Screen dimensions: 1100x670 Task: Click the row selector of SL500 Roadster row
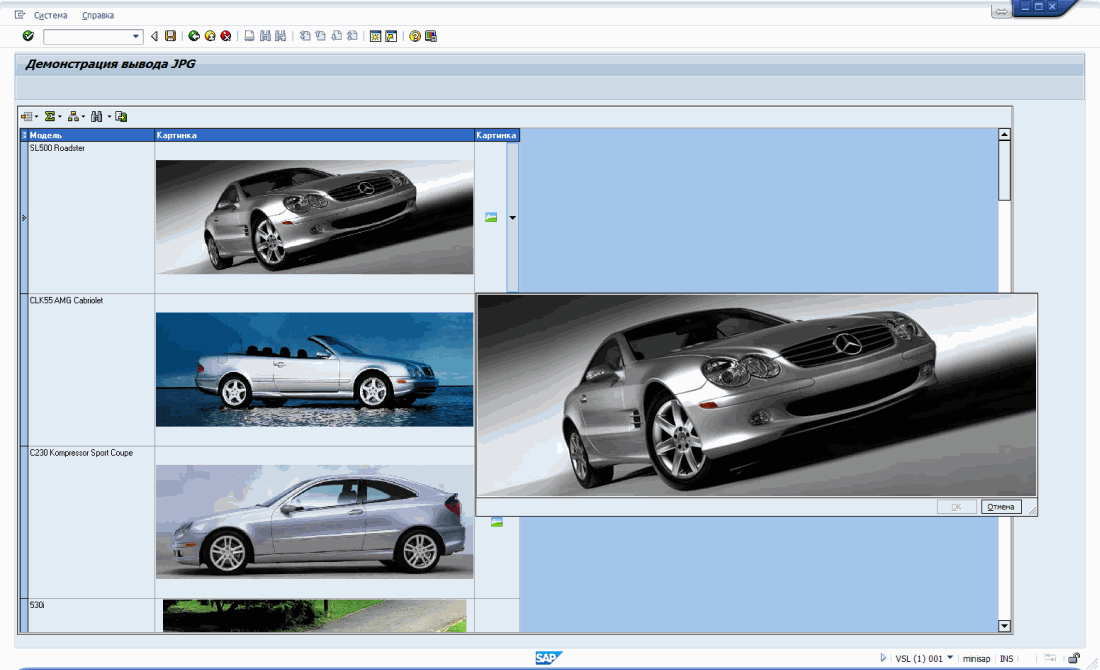tap(24, 217)
